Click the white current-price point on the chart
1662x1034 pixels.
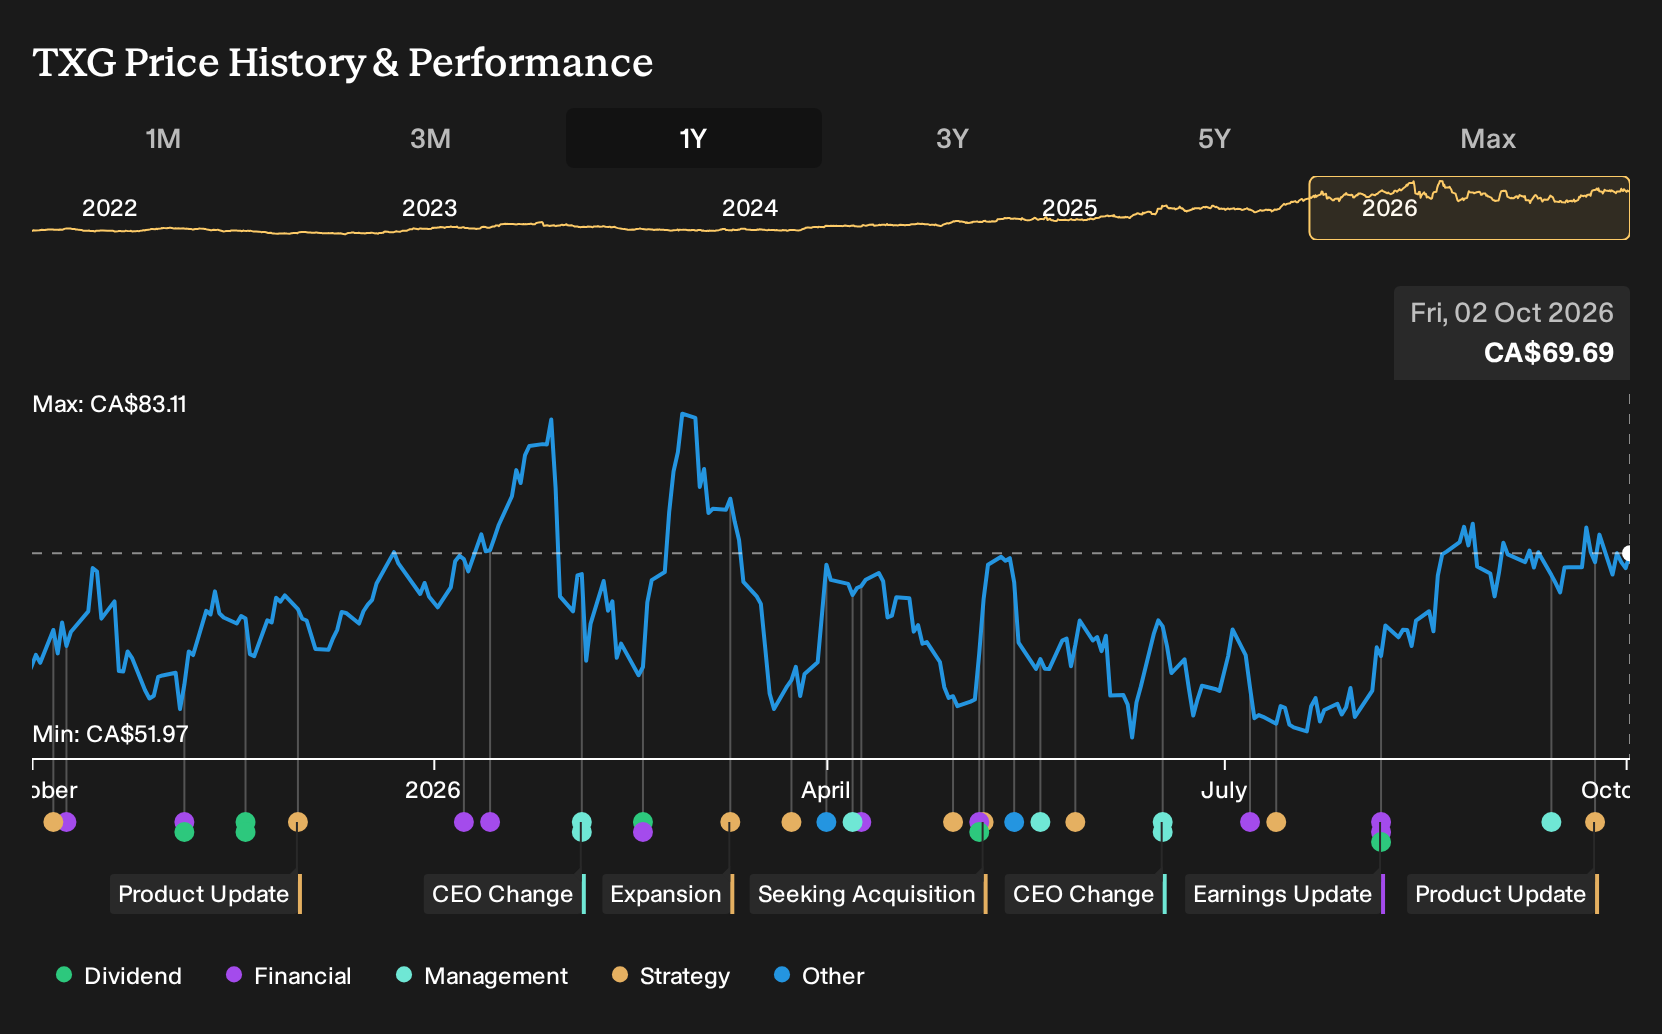coord(1628,553)
